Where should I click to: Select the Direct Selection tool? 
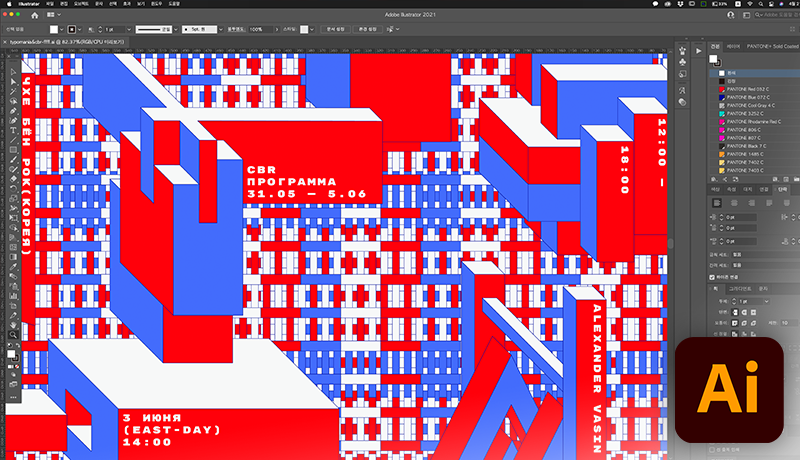click(13, 82)
